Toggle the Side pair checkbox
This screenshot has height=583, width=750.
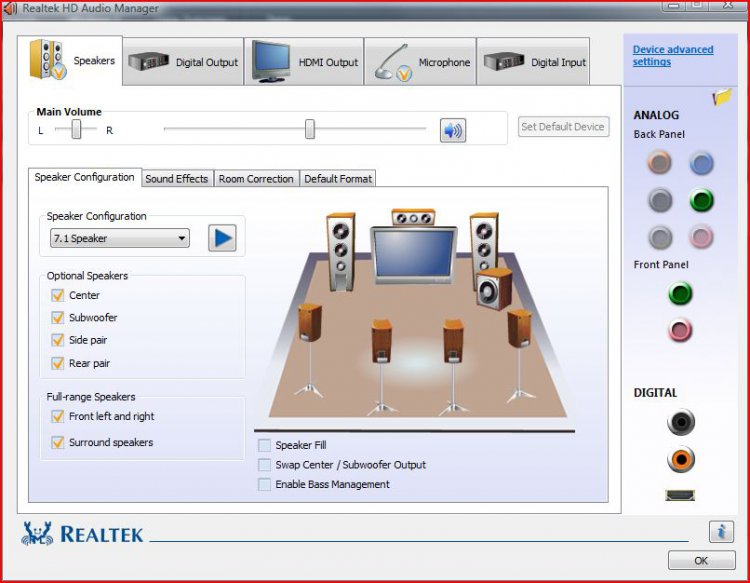[58, 340]
